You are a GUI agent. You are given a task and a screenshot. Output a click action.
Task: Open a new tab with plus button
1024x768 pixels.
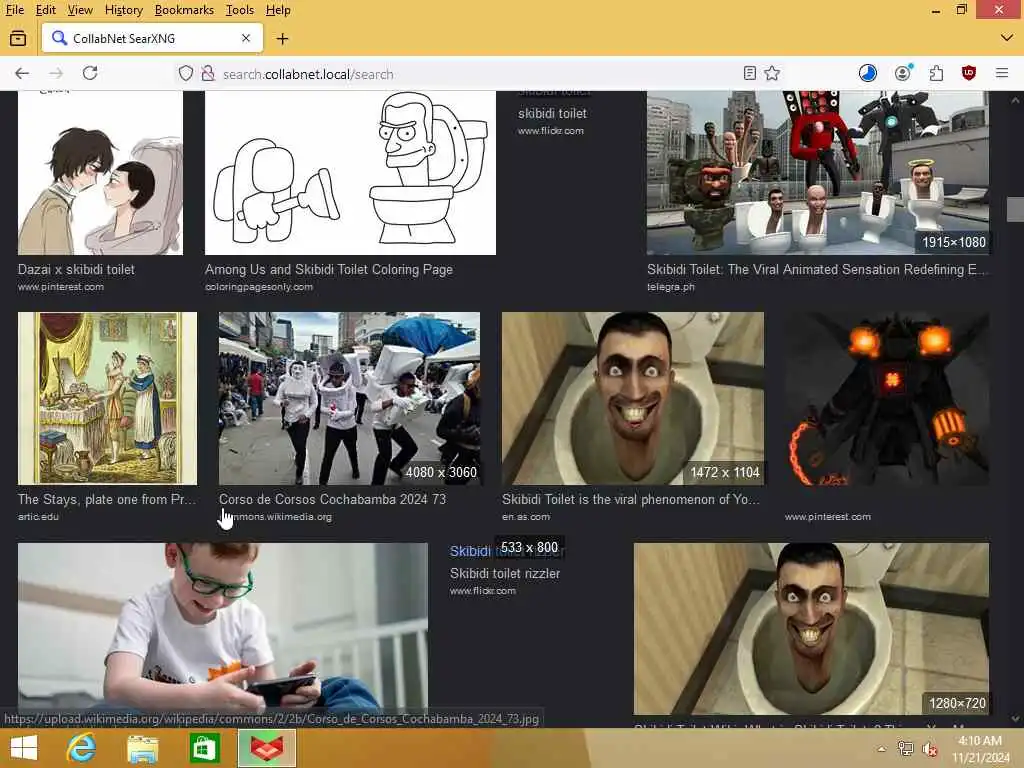click(x=282, y=39)
